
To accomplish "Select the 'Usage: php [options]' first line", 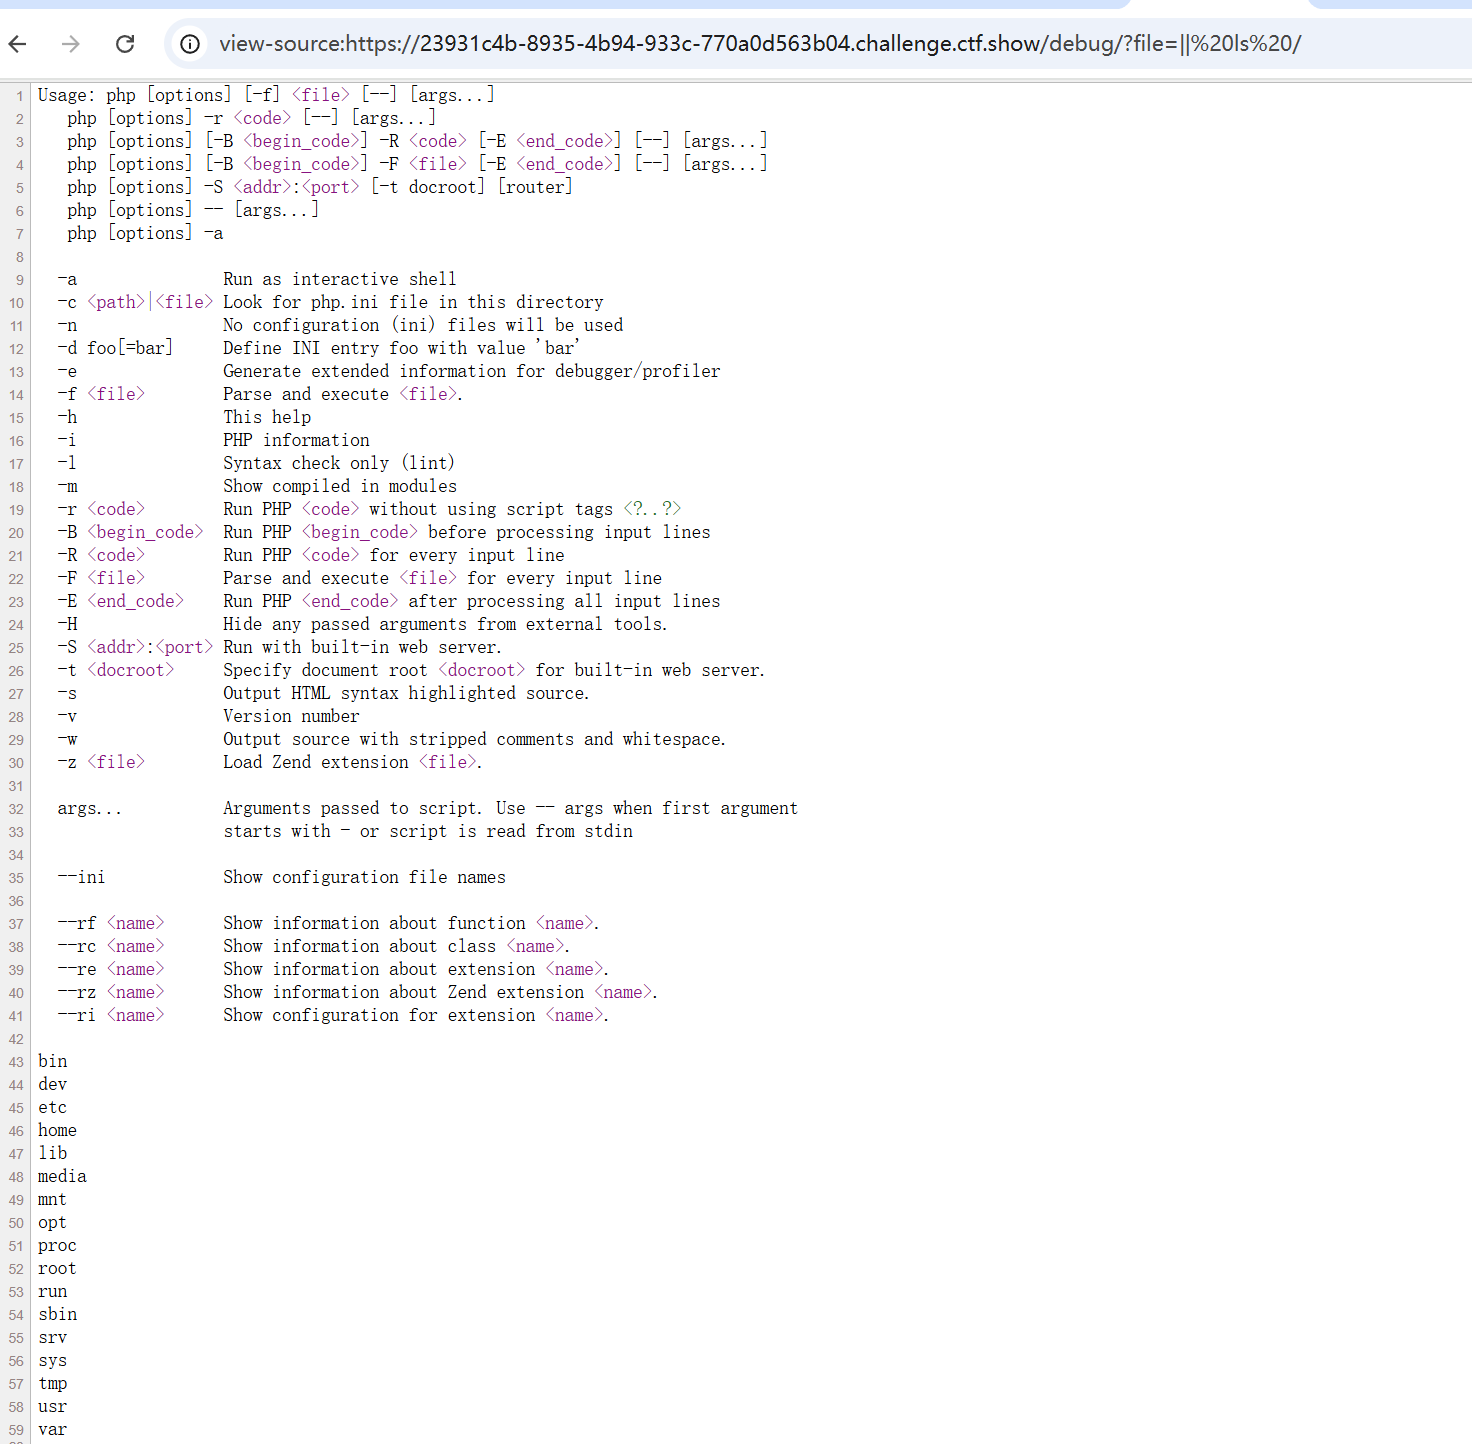I will (266, 95).
